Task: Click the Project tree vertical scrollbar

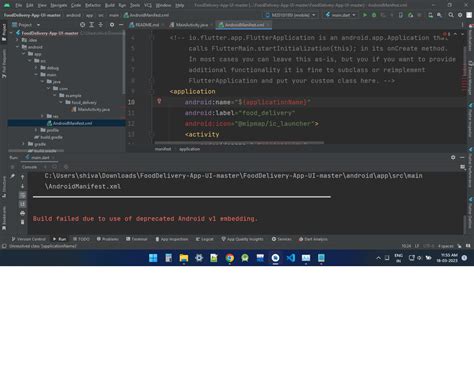Action: coord(124,63)
